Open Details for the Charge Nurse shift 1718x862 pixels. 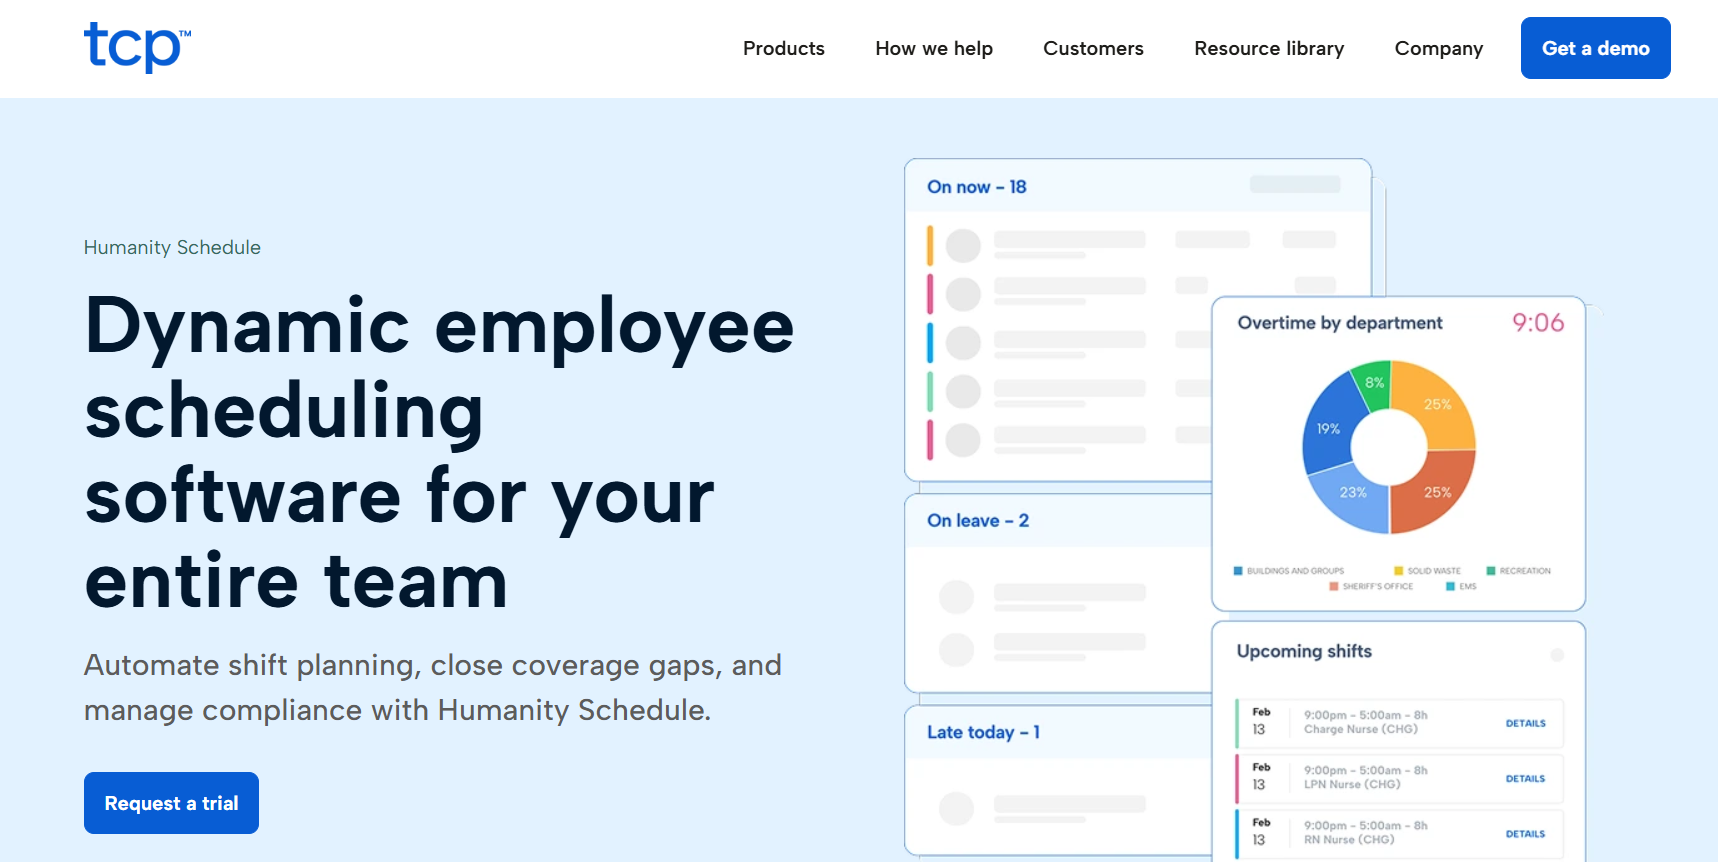(x=1525, y=723)
